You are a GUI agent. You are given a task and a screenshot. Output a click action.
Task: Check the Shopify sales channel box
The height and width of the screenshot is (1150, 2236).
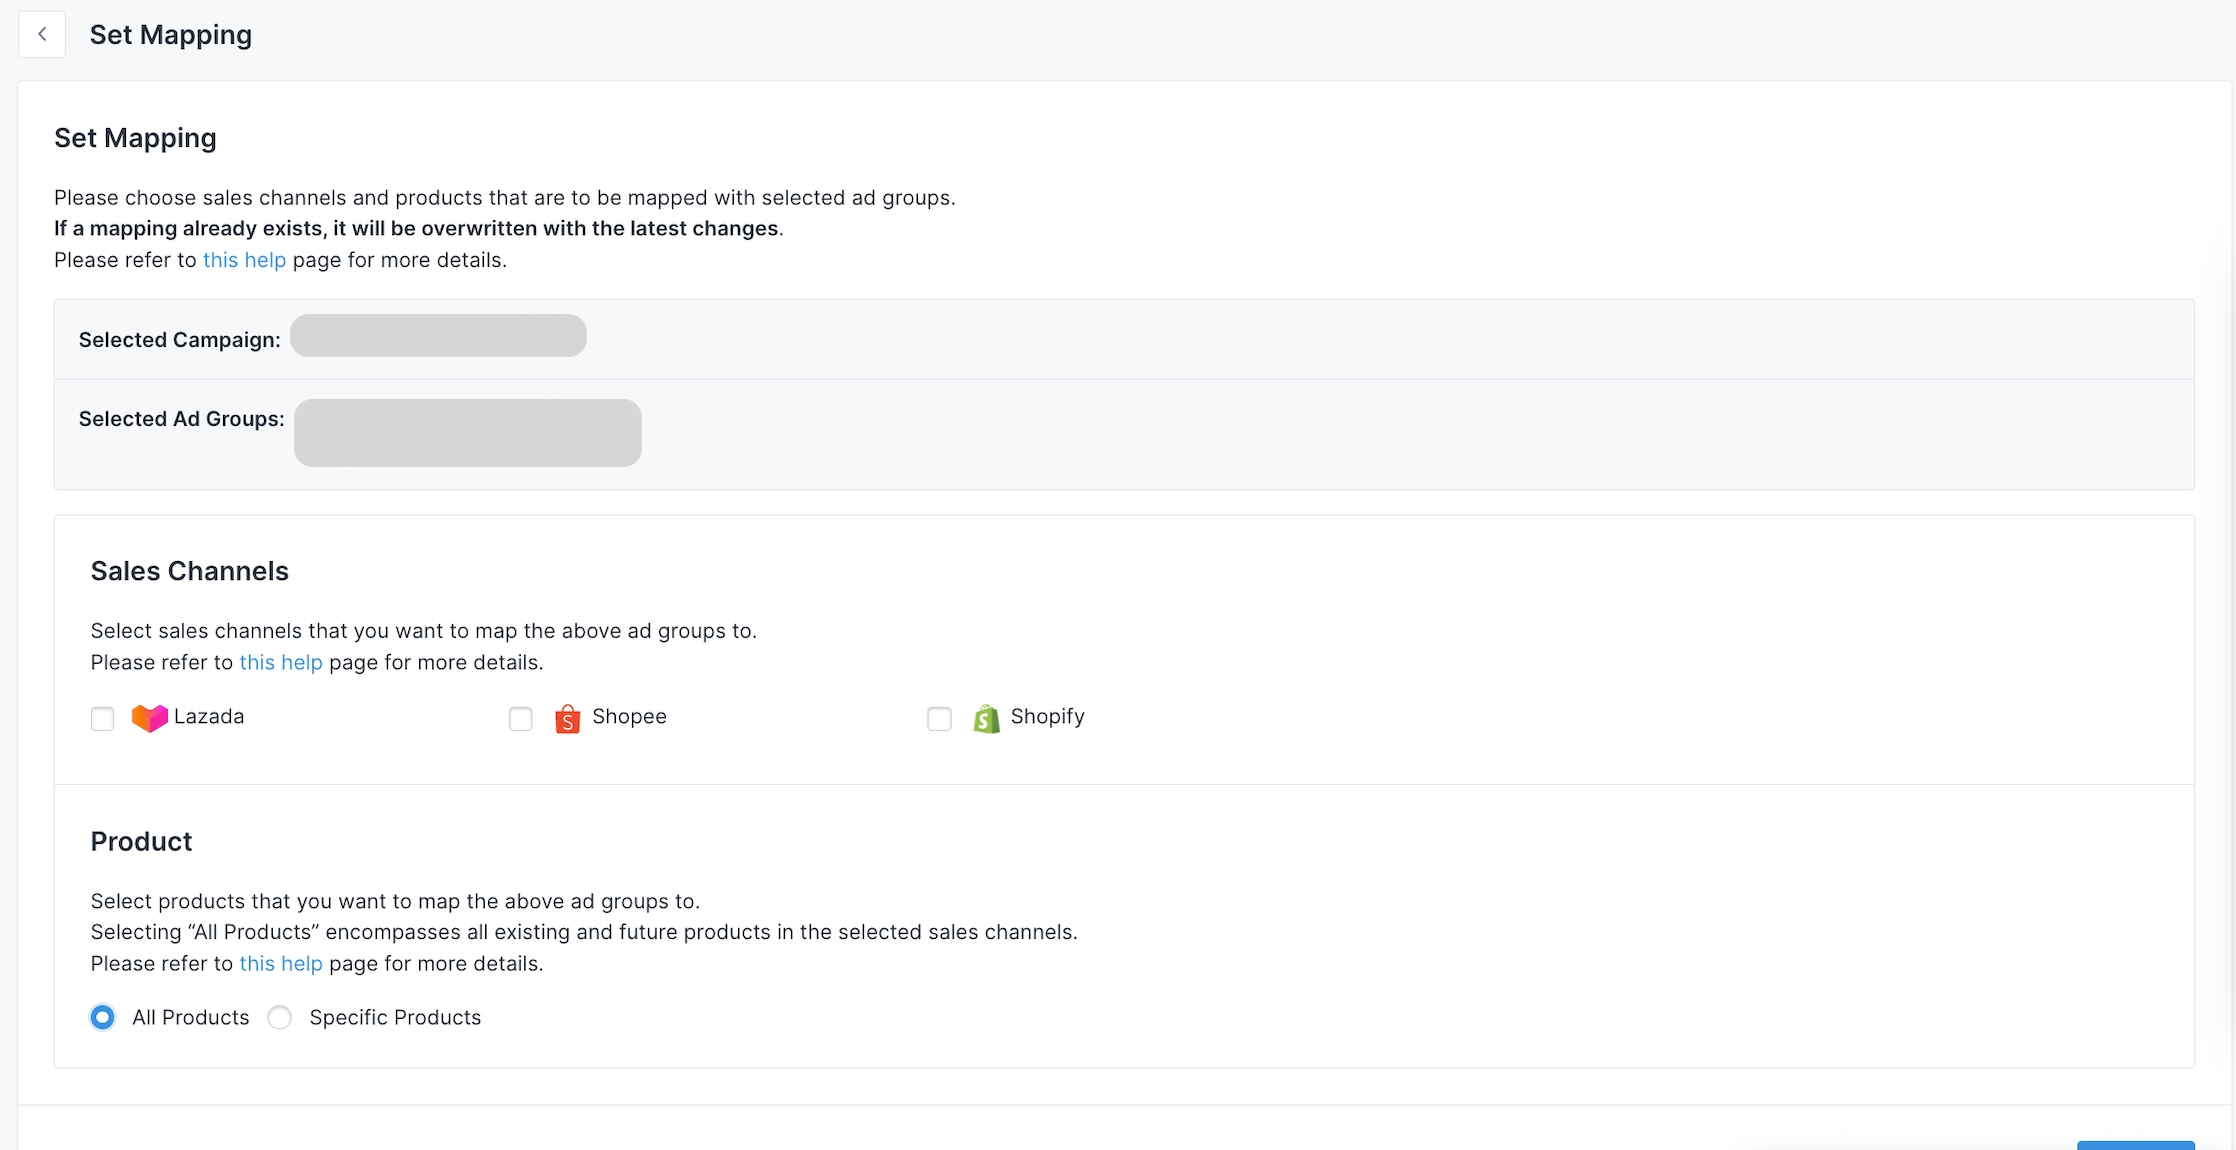coord(939,719)
